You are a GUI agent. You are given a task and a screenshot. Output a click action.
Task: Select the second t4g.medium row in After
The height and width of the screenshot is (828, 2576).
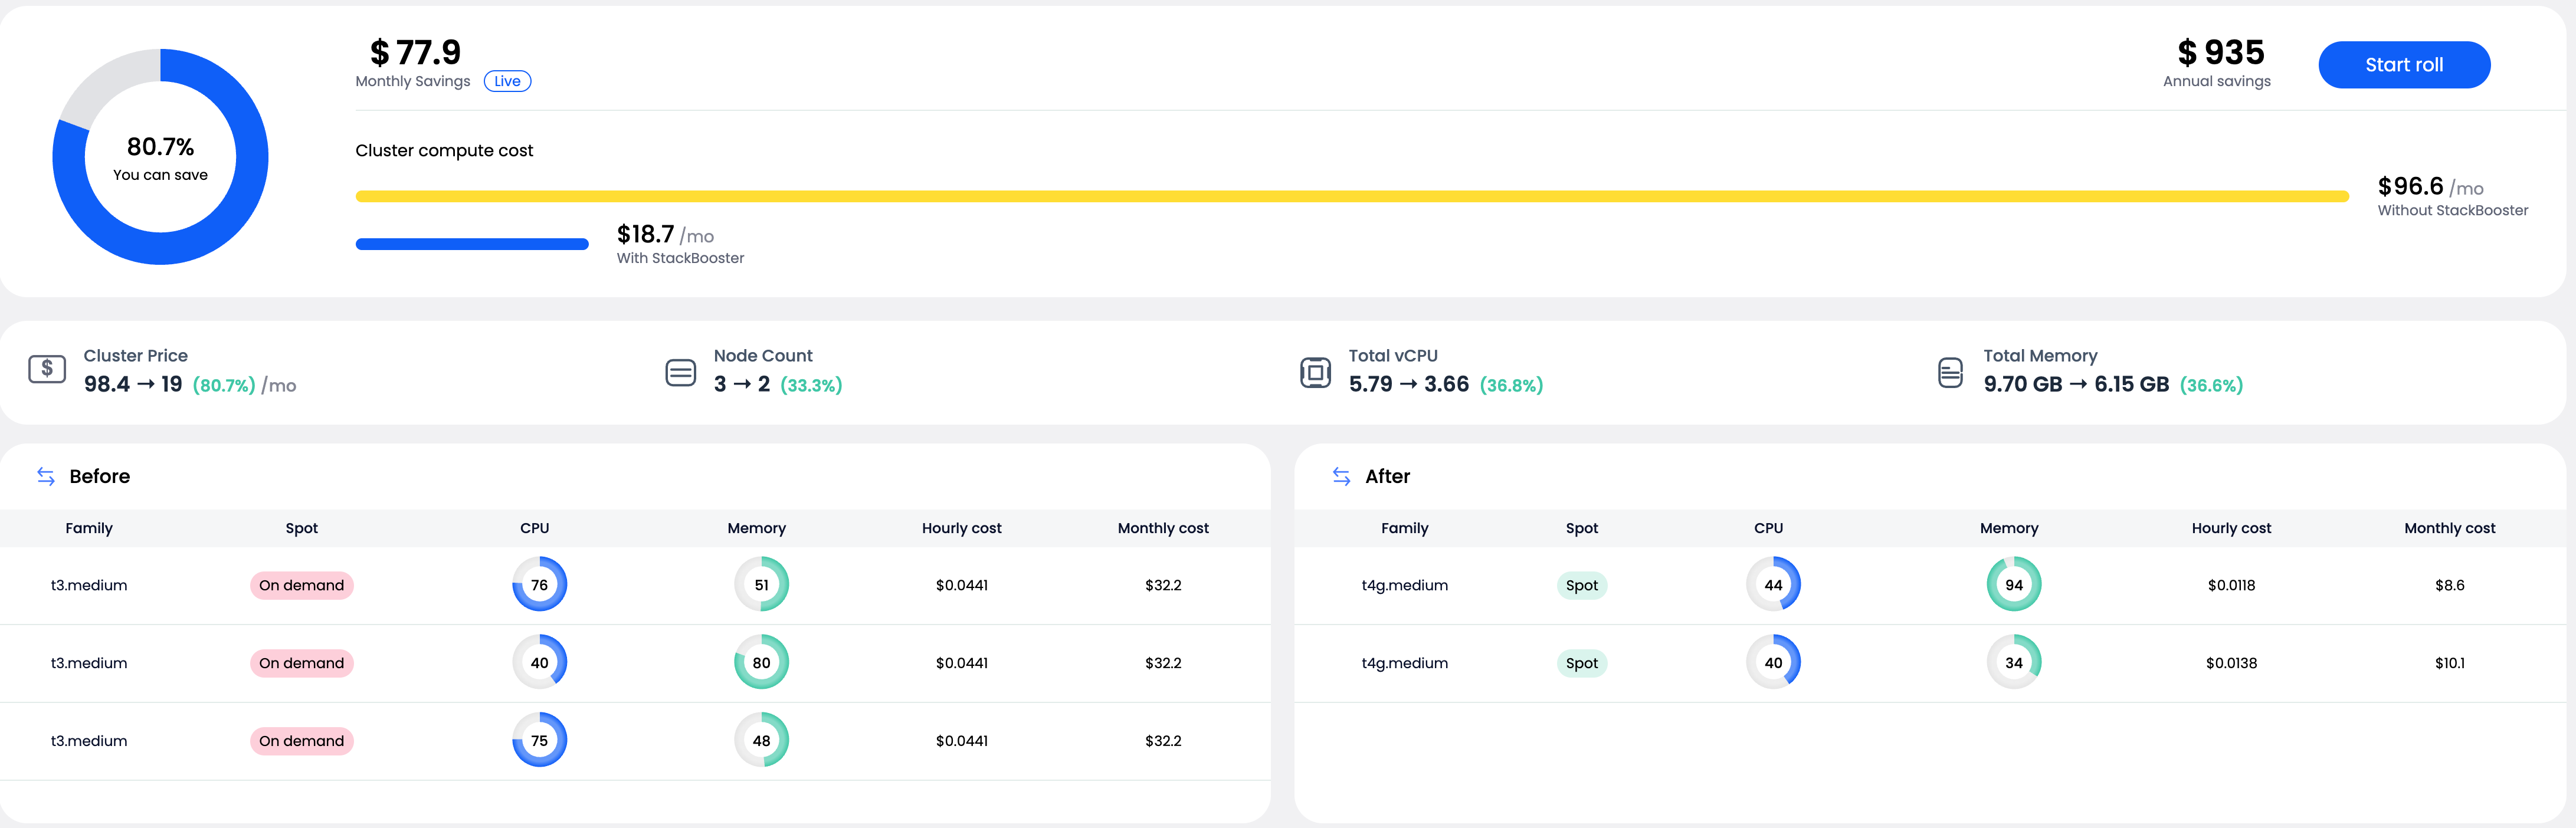[1404, 663]
